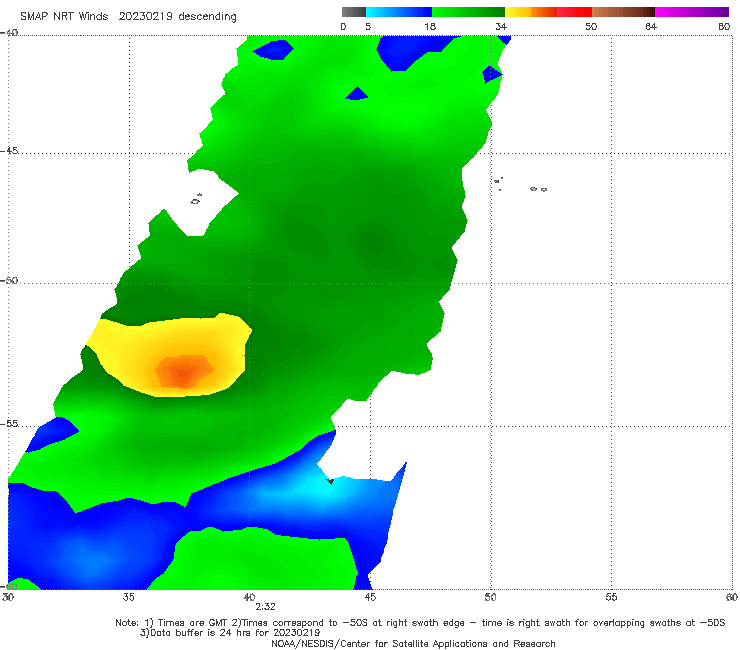This screenshot has height=650, width=740.
Task: Click the yellow-orange segment of the color bar
Action: point(530,12)
